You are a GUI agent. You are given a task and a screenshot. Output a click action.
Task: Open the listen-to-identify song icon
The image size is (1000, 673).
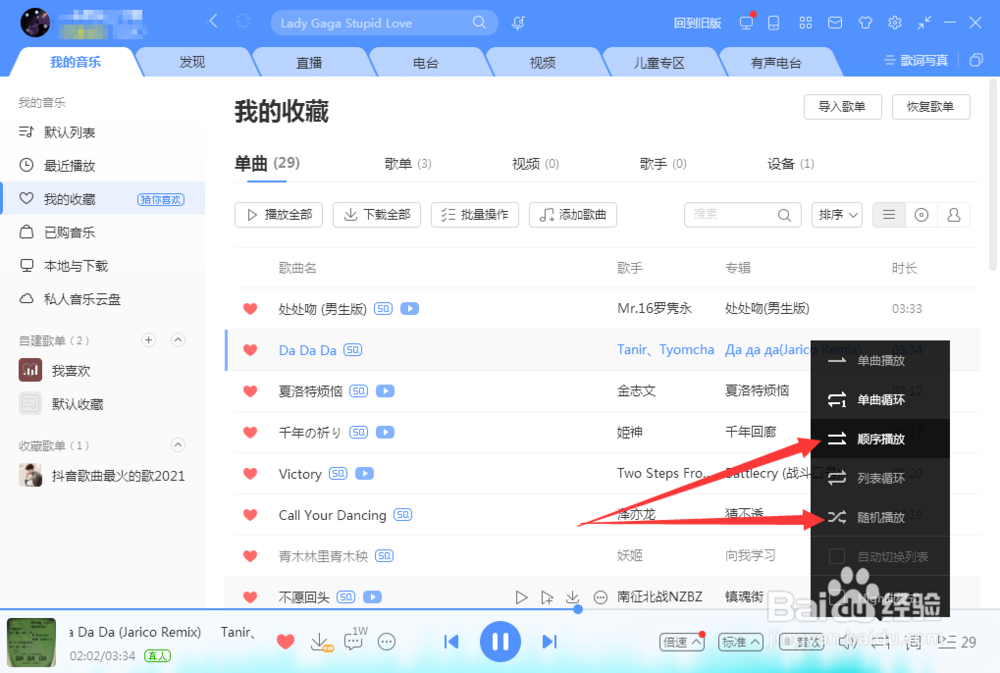tap(518, 23)
